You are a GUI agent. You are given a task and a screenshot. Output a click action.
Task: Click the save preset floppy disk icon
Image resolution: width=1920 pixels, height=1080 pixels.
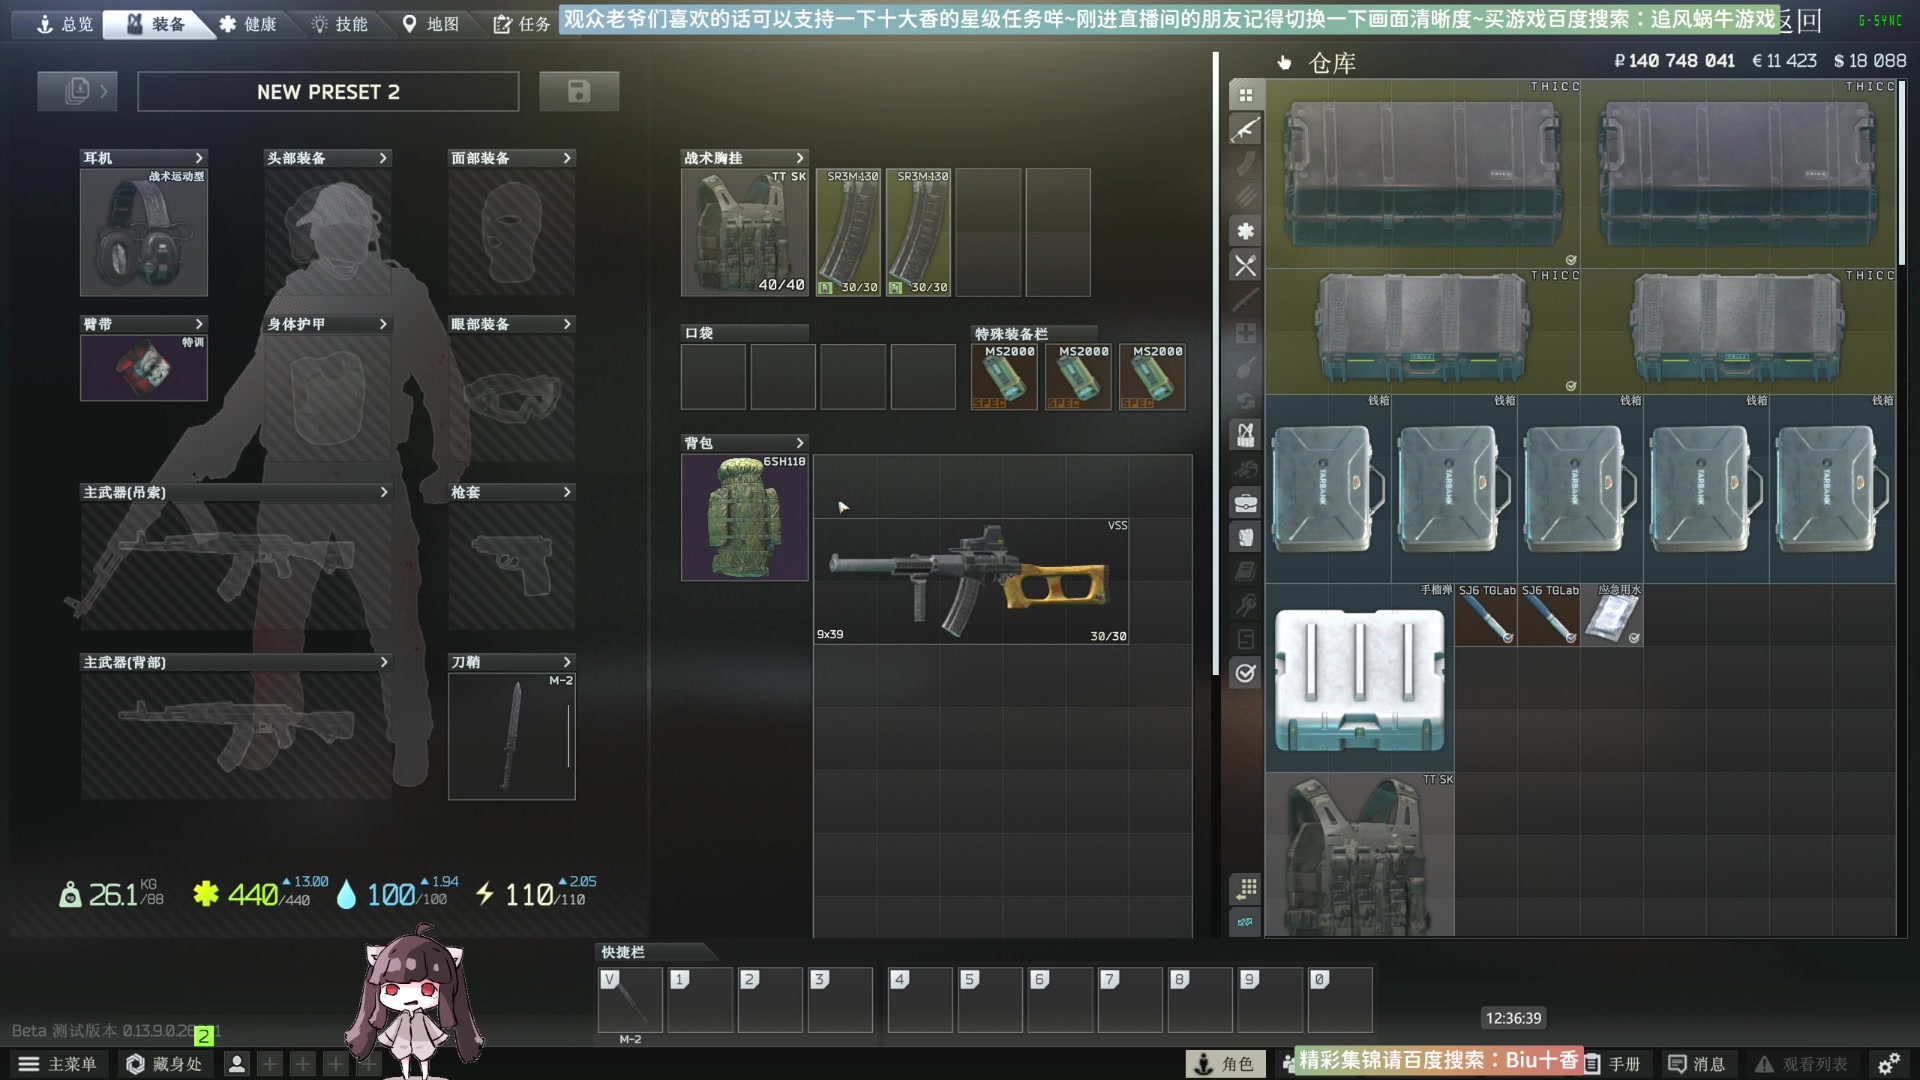(x=579, y=92)
